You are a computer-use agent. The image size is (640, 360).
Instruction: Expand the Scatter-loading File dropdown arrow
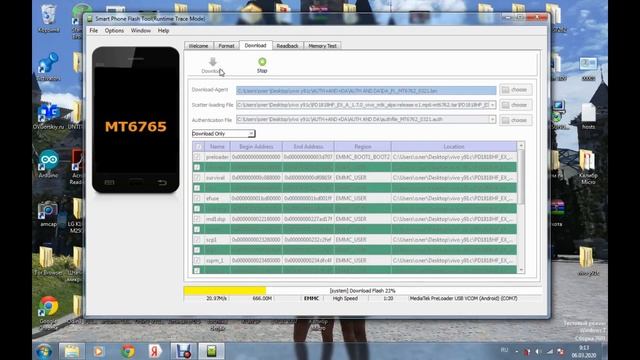click(492, 105)
